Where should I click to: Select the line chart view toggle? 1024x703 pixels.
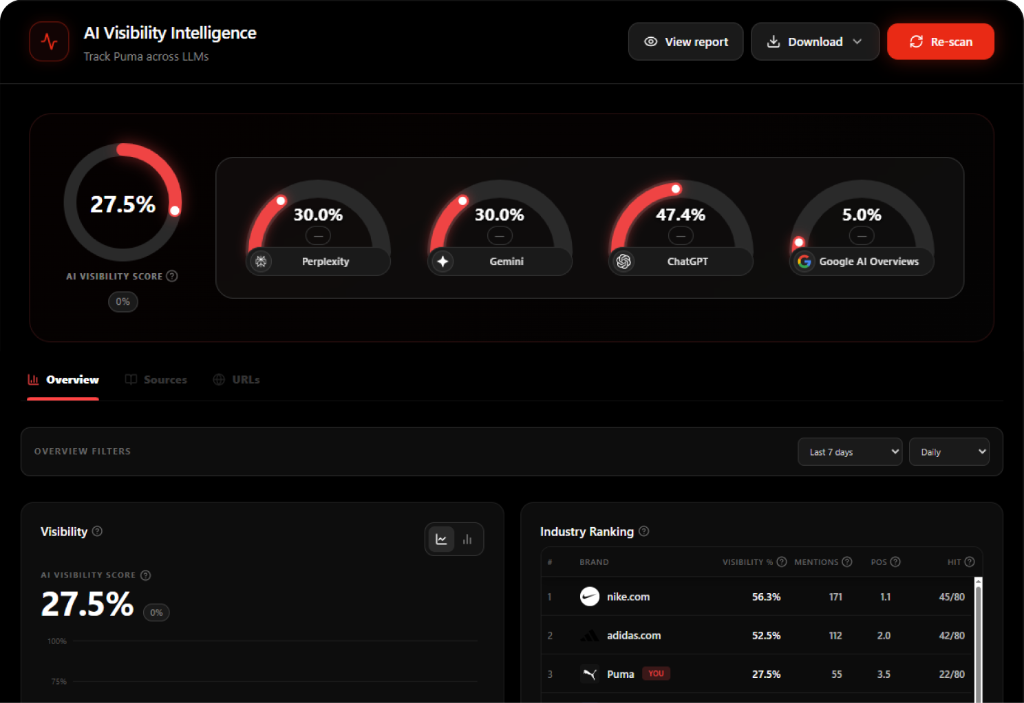(441, 540)
